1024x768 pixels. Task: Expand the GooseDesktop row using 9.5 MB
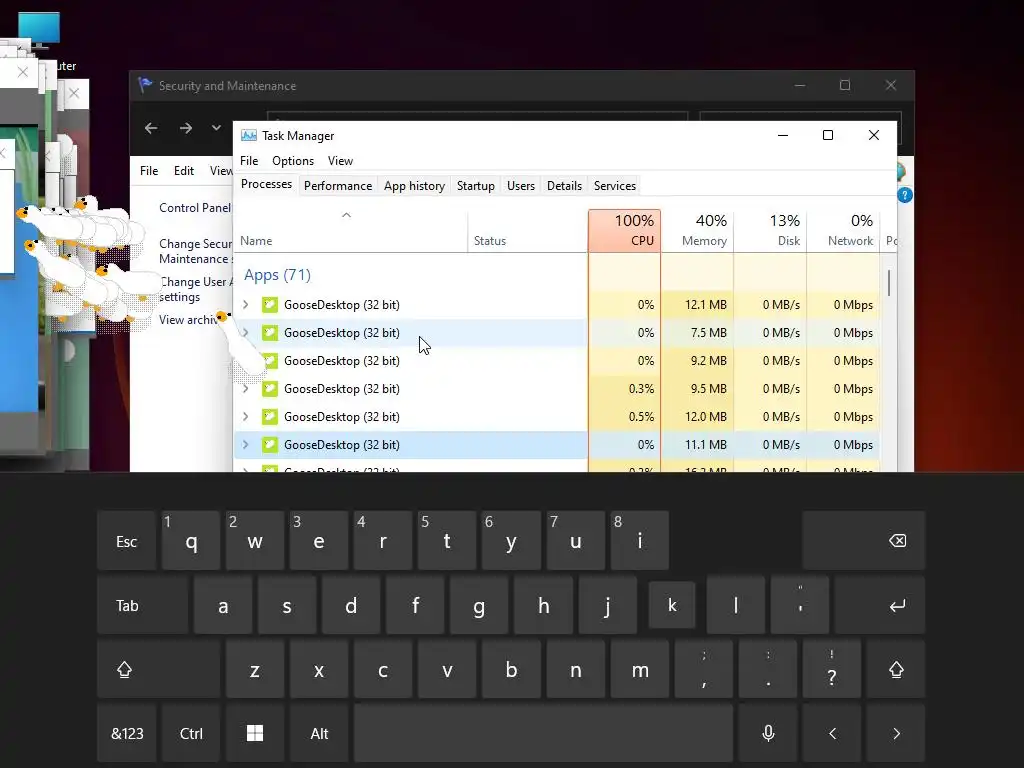click(246, 389)
